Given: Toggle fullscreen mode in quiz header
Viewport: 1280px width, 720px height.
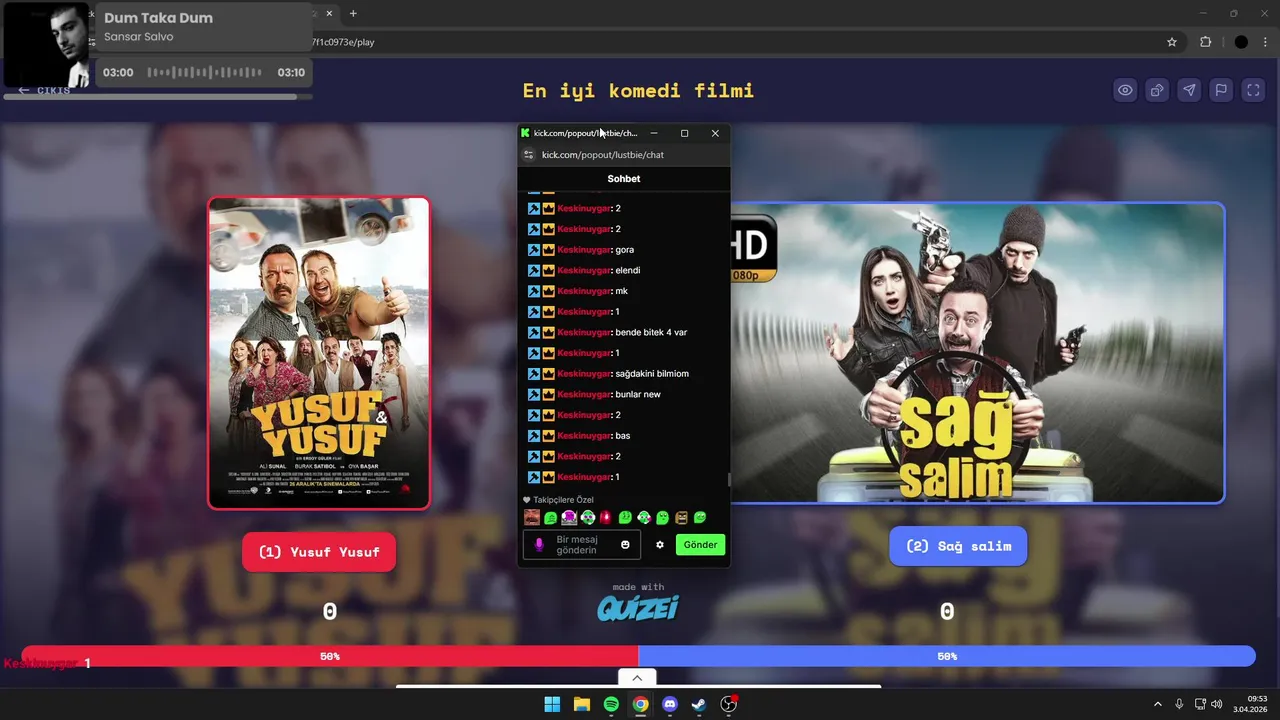Looking at the screenshot, I should (1253, 90).
